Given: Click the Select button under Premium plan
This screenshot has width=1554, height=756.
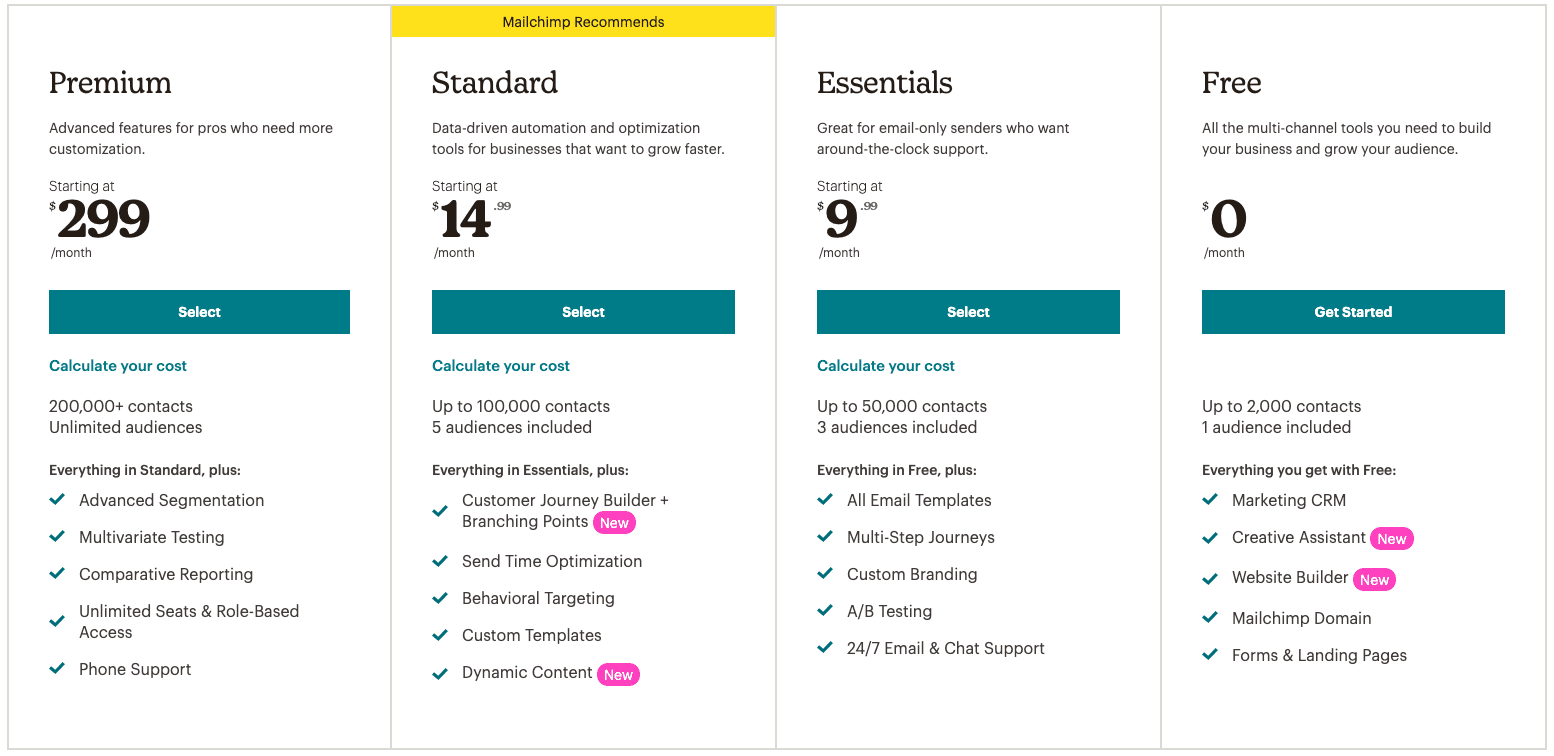Looking at the screenshot, I should point(199,312).
